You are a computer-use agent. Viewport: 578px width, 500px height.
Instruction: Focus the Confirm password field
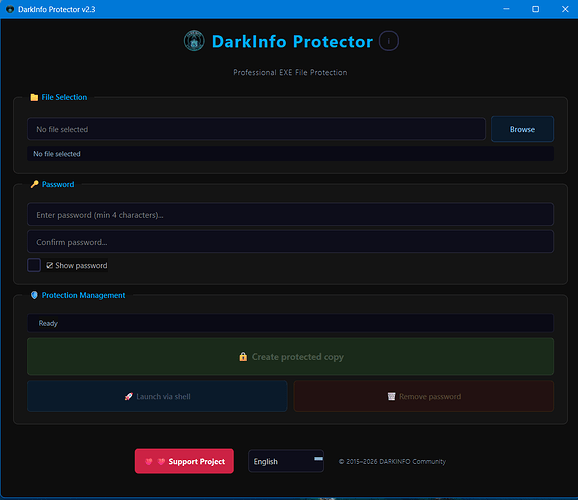tap(290, 242)
